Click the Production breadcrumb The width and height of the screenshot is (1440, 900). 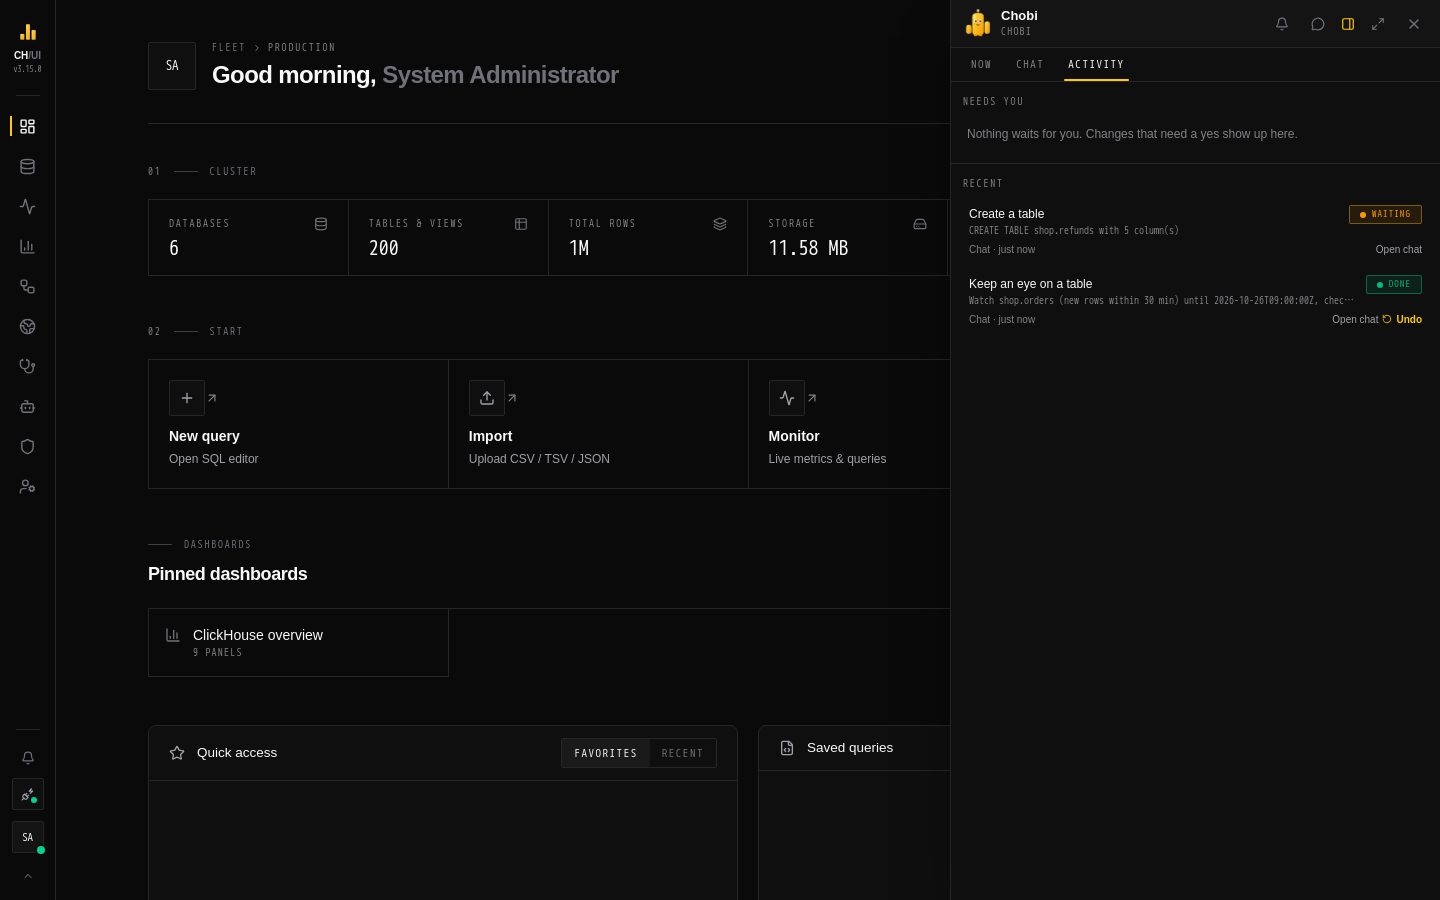pyautogui.click(x=302, y=48)
